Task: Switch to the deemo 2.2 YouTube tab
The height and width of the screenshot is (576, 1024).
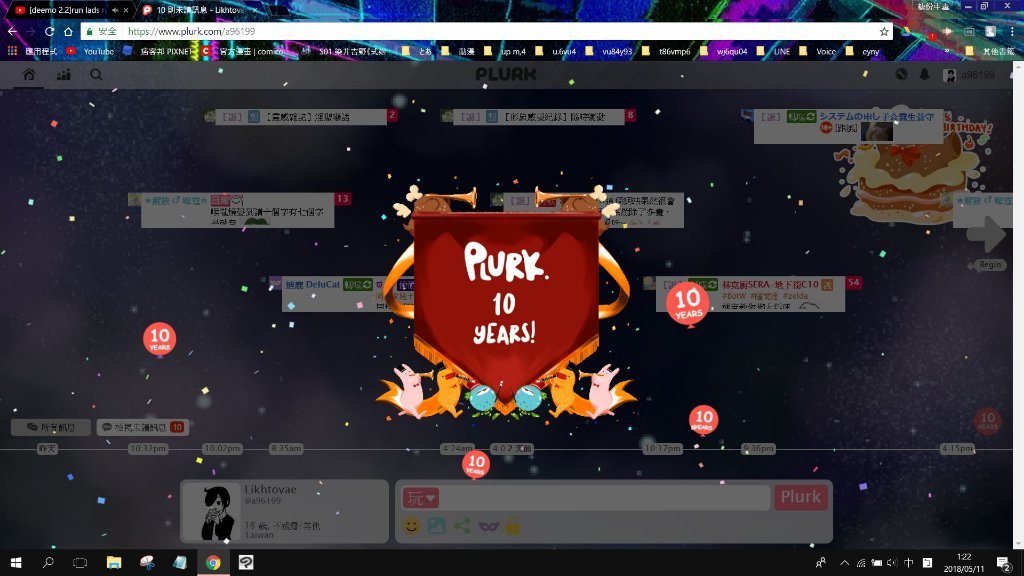Action: (65, 10)
